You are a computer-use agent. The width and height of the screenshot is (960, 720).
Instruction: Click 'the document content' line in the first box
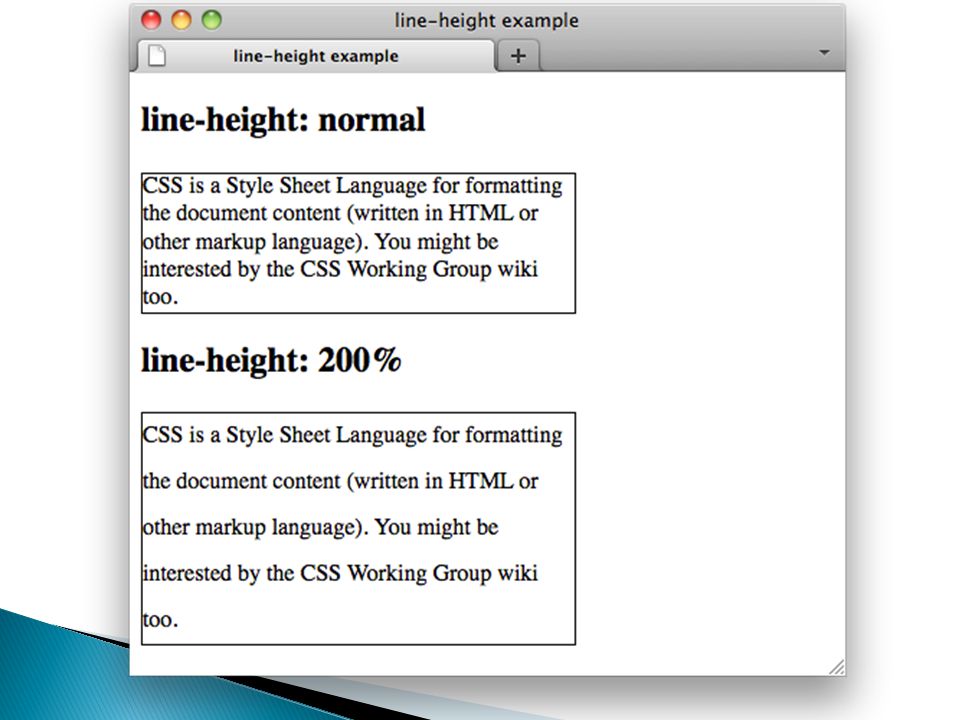(340, 214)
